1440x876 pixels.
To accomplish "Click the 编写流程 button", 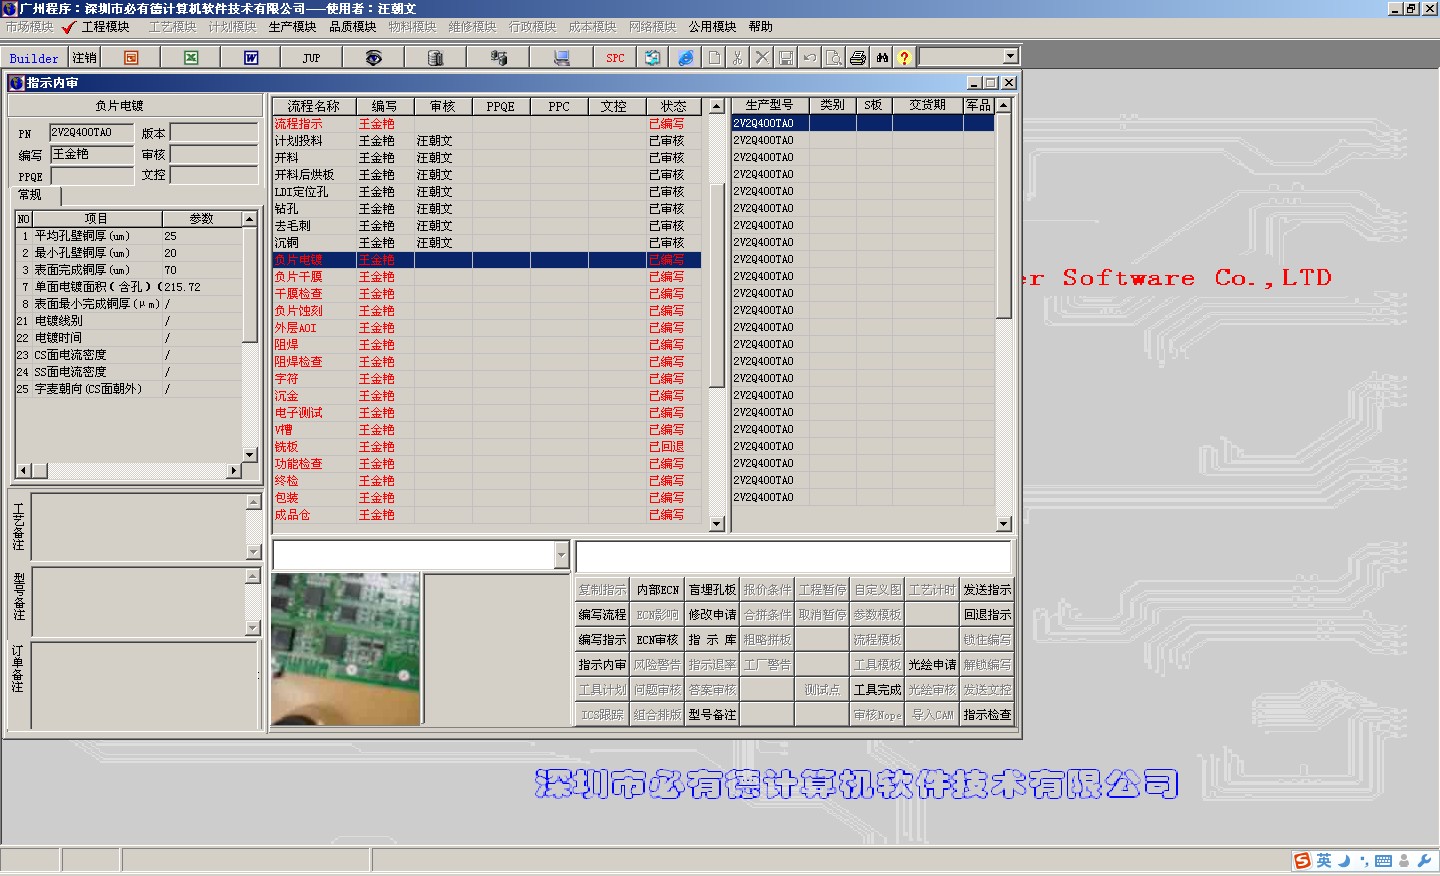I will [602, 615].
